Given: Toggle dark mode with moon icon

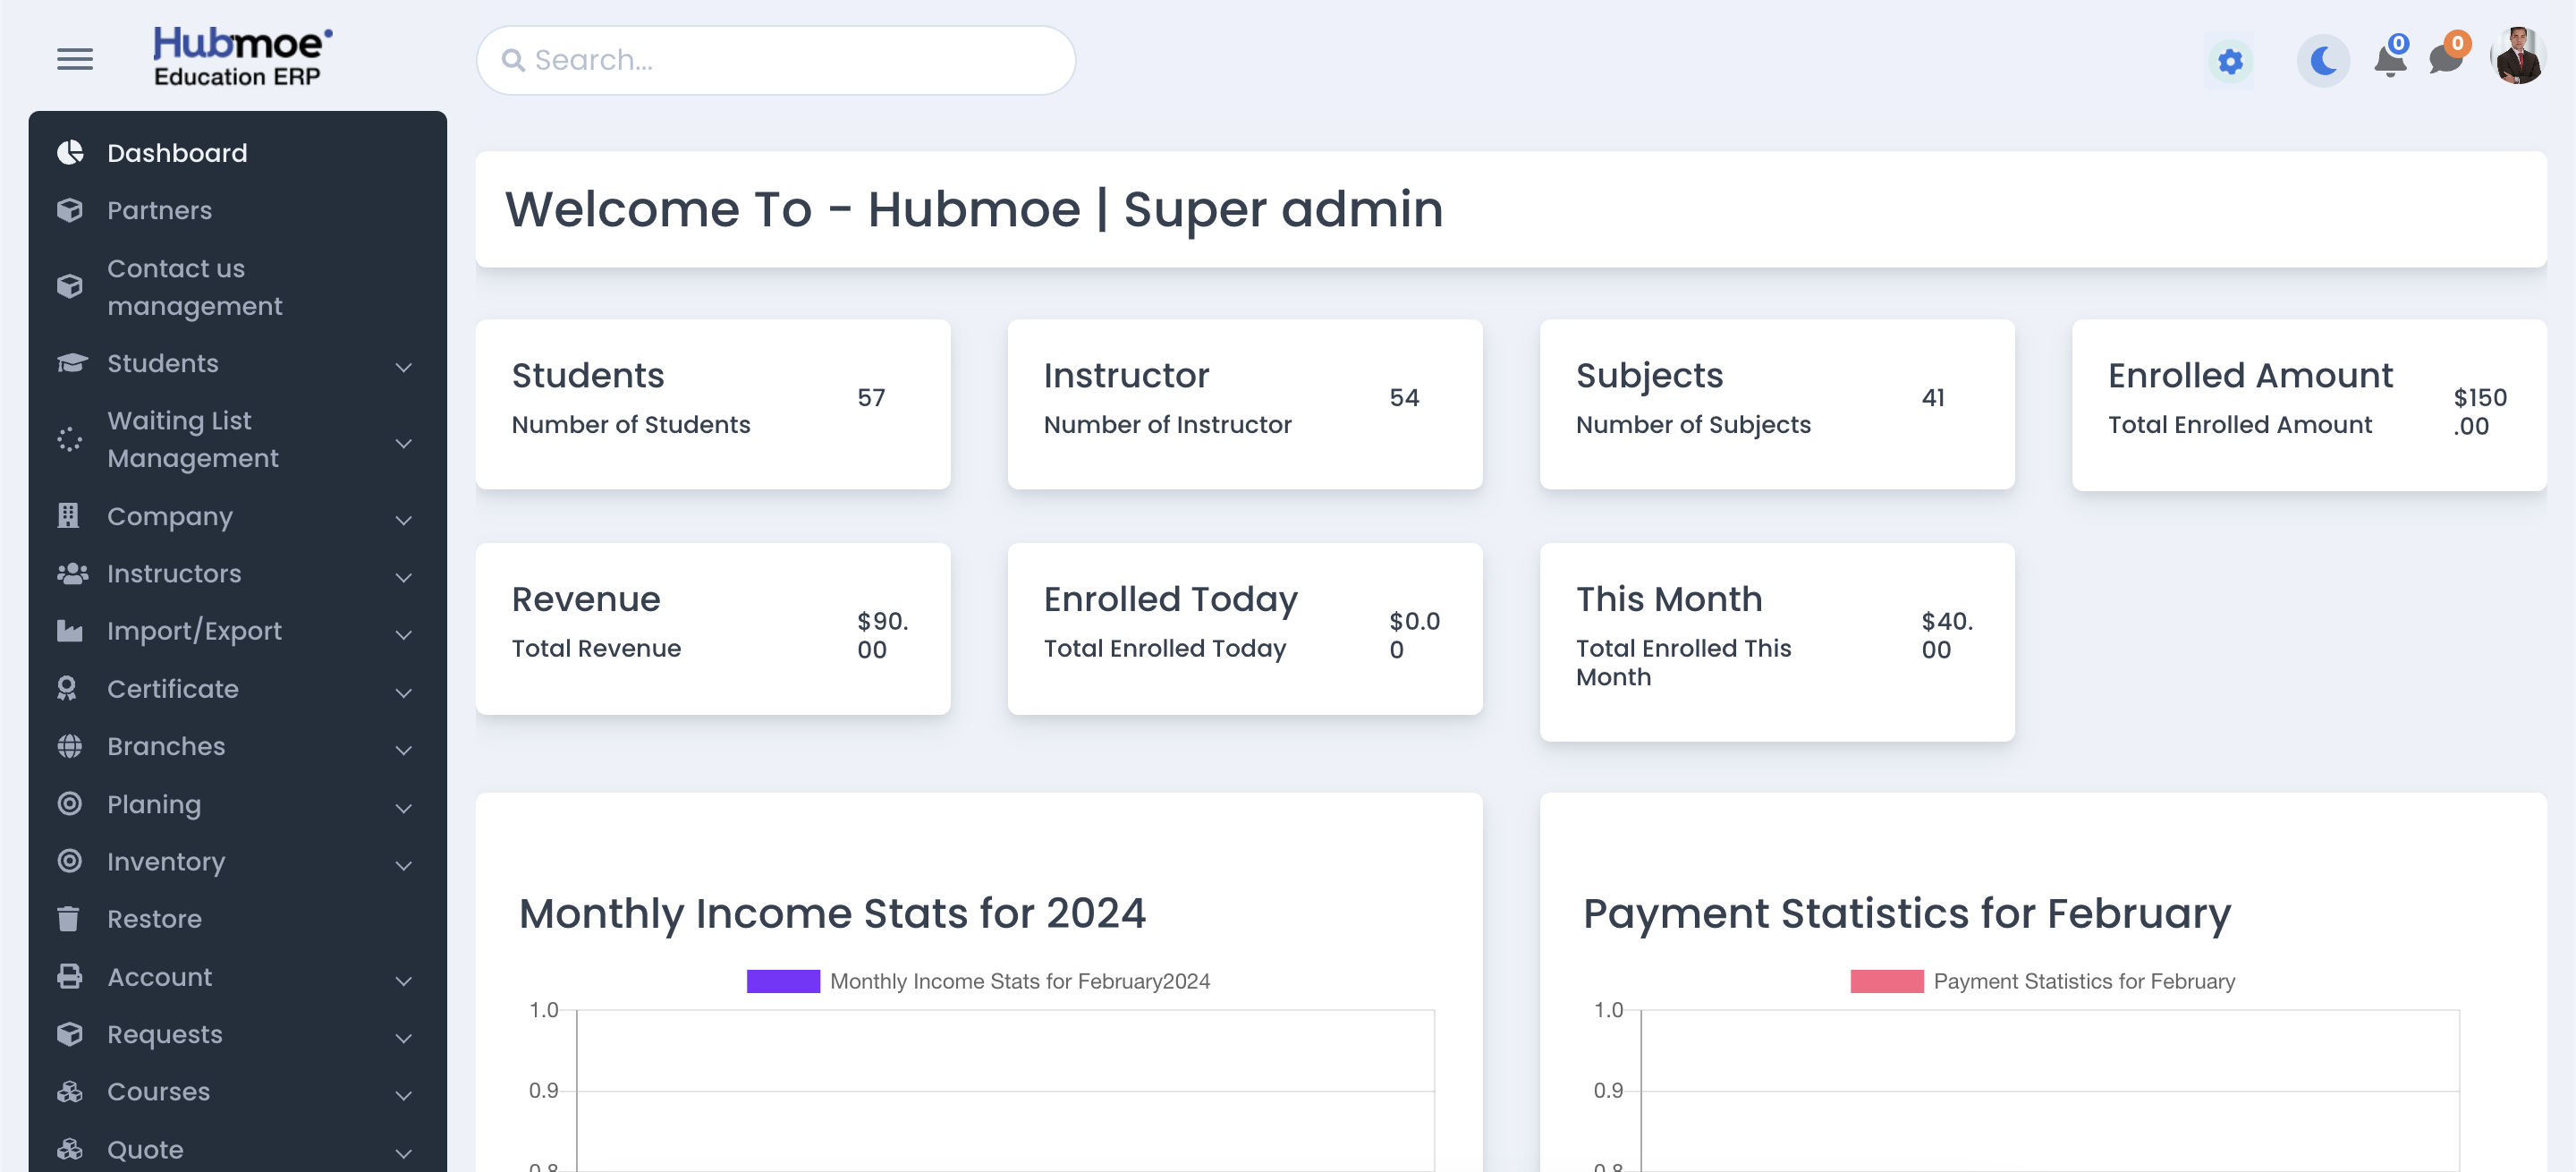Looking at the screenshot, I should pyautogui.click(x=2323, y=62).
